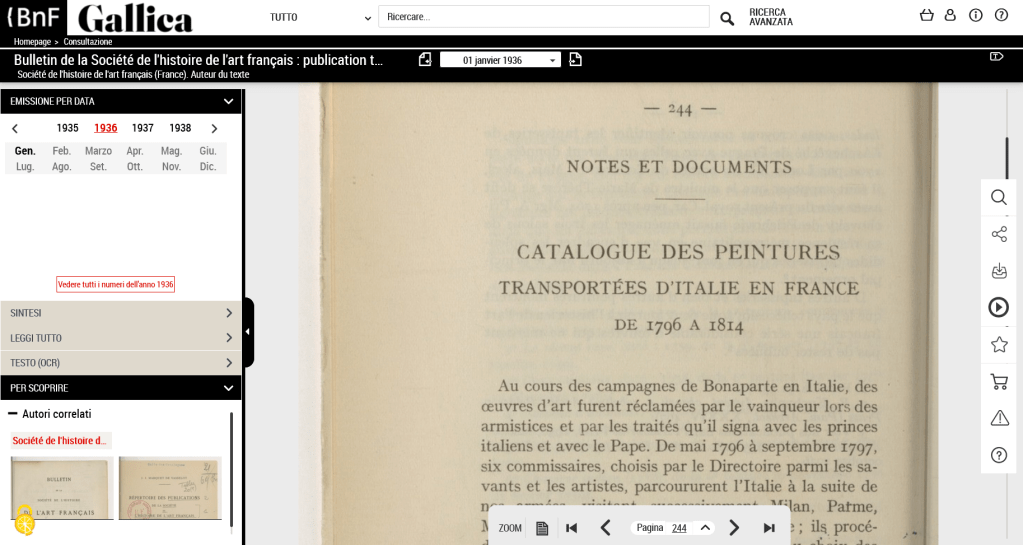This screenshot has height=545, width=1023.
Task: Expand the 'Testo (OCR)' panel
Action: click(120, 363)
